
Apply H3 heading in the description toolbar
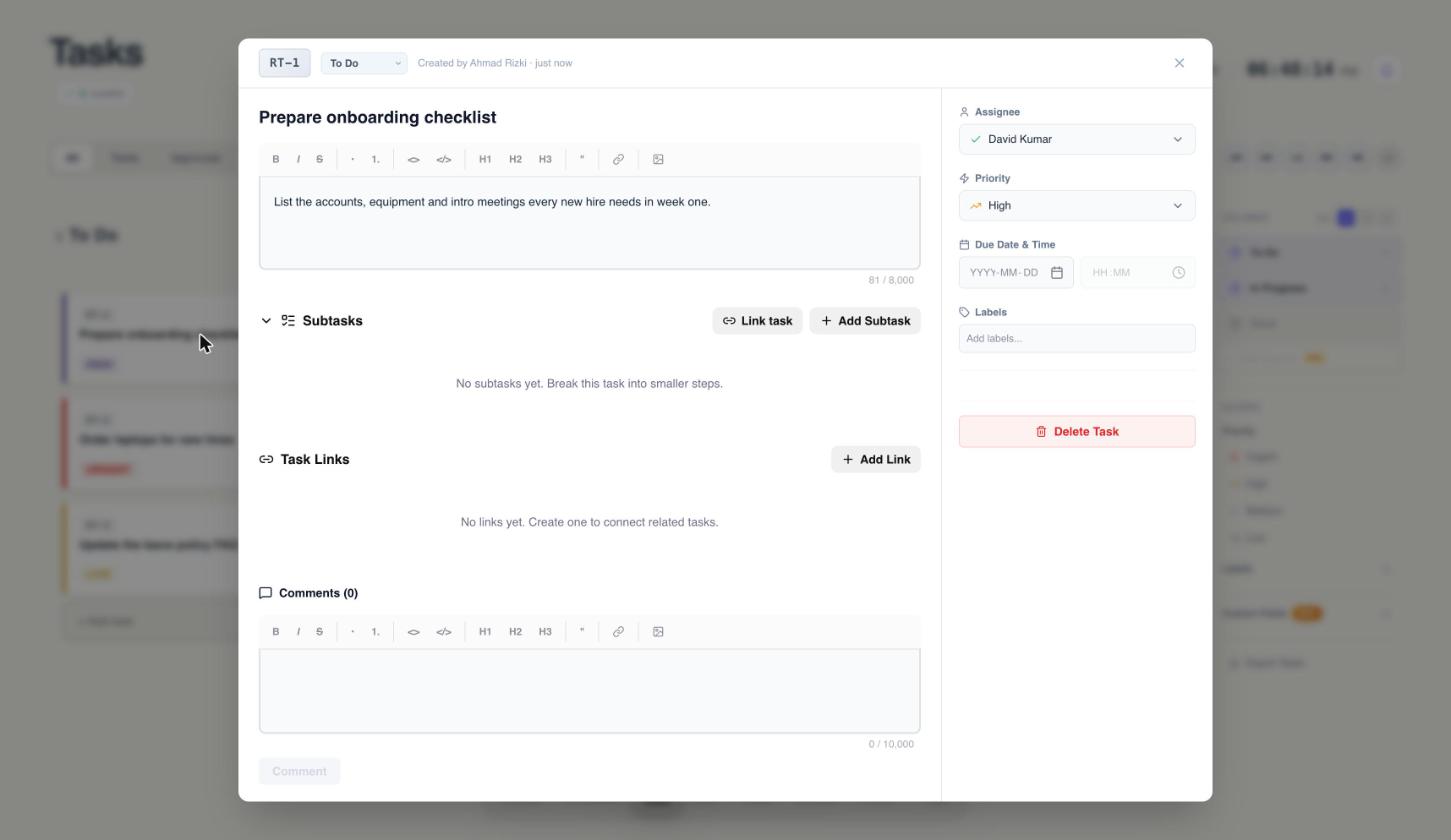[x=545, y=159]
